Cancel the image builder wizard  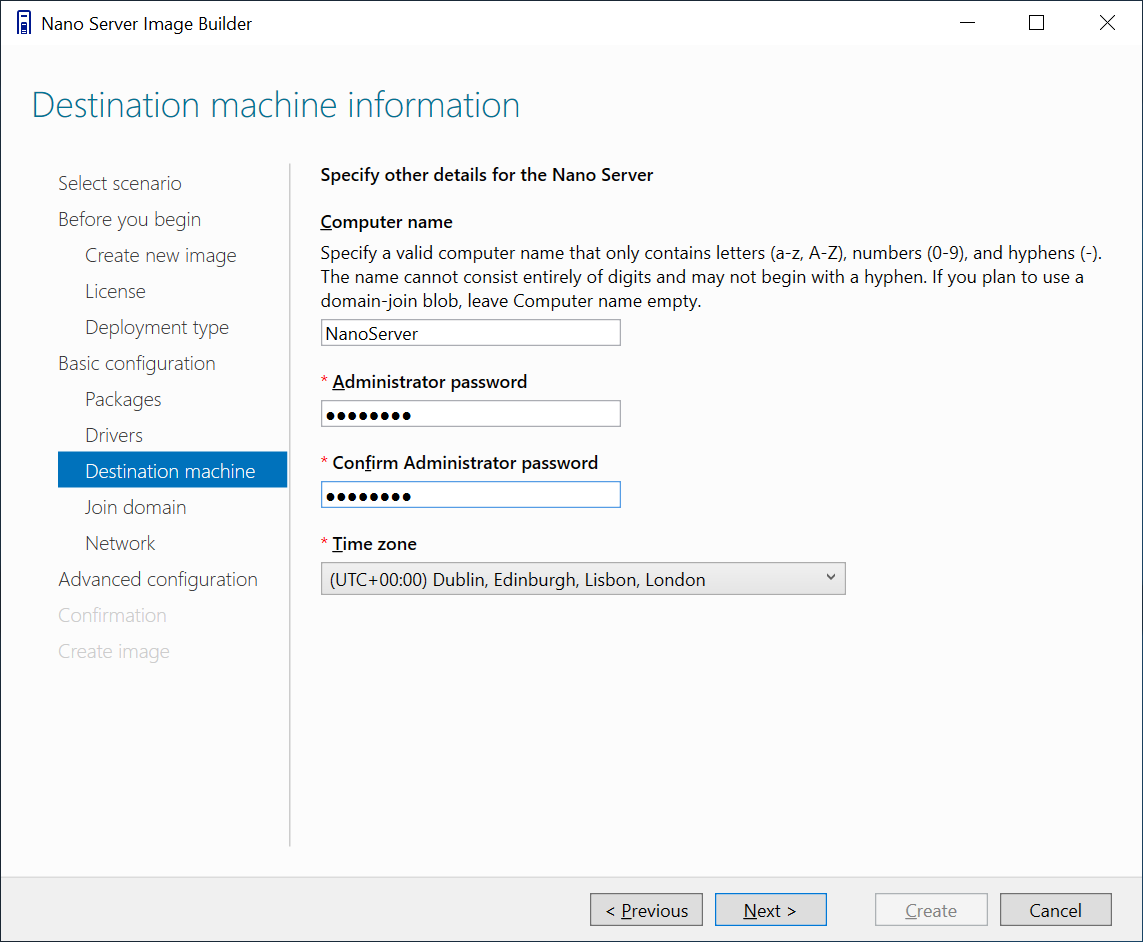click(x=1055, y=910)
